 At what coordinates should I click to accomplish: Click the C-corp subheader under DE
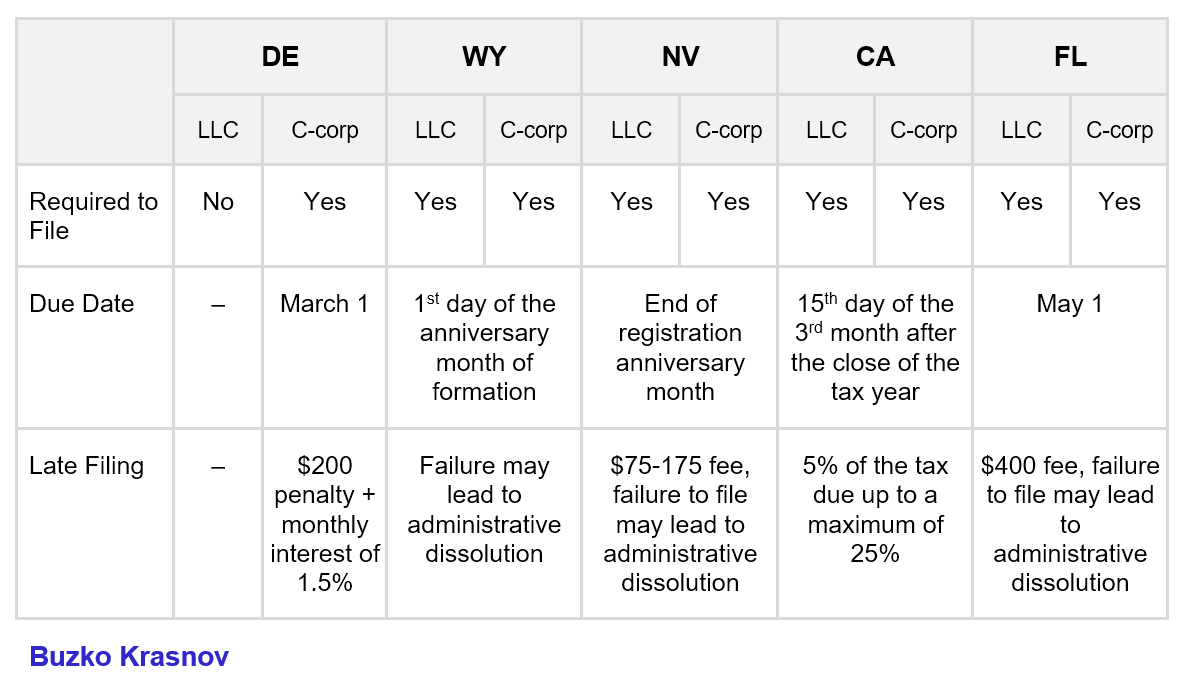325,130
